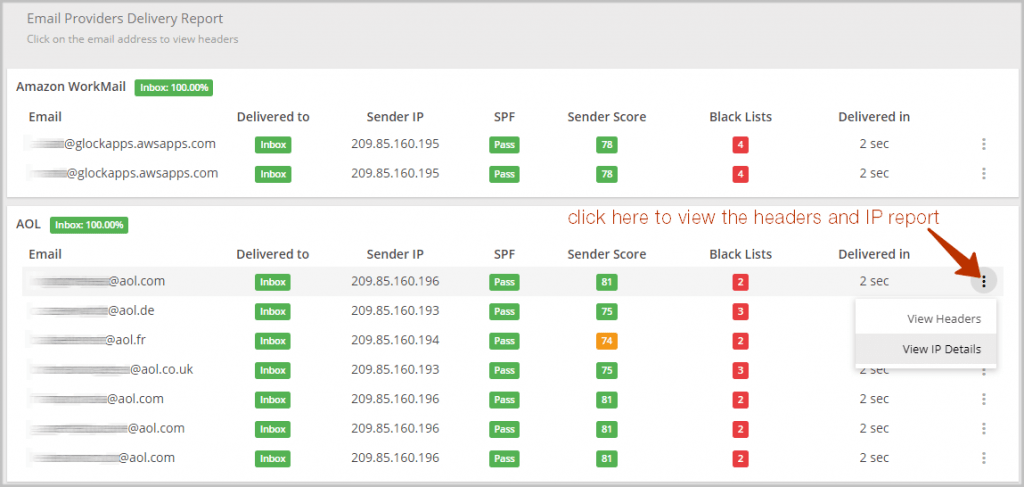Image resolution: width=1024 pixels, height=487 pixels.
Task: Click the orange 74 Sender Score badge
Action: pyautogui.click(x=607, y=341)
